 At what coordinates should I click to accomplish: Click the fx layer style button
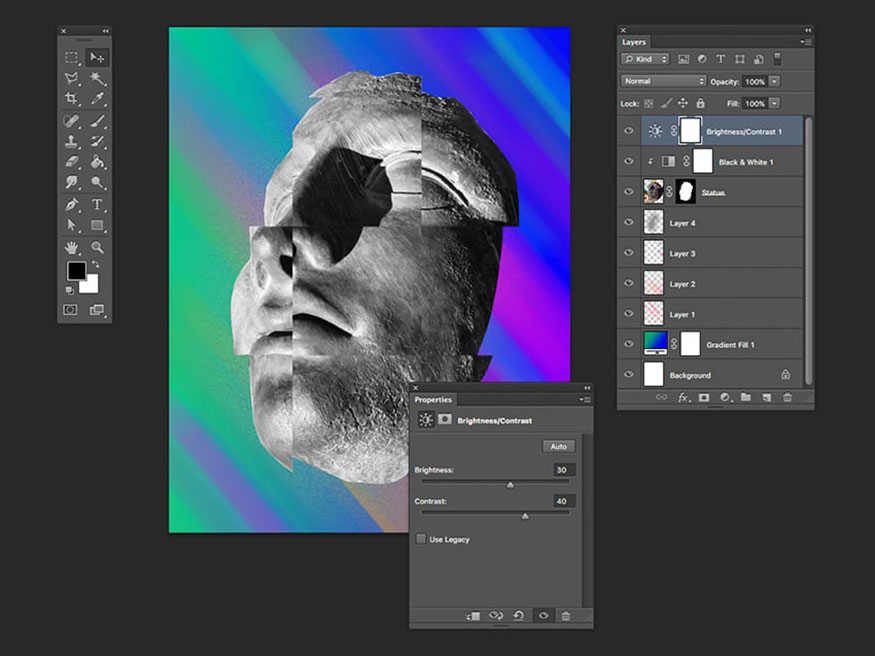(x=682, y=398)
